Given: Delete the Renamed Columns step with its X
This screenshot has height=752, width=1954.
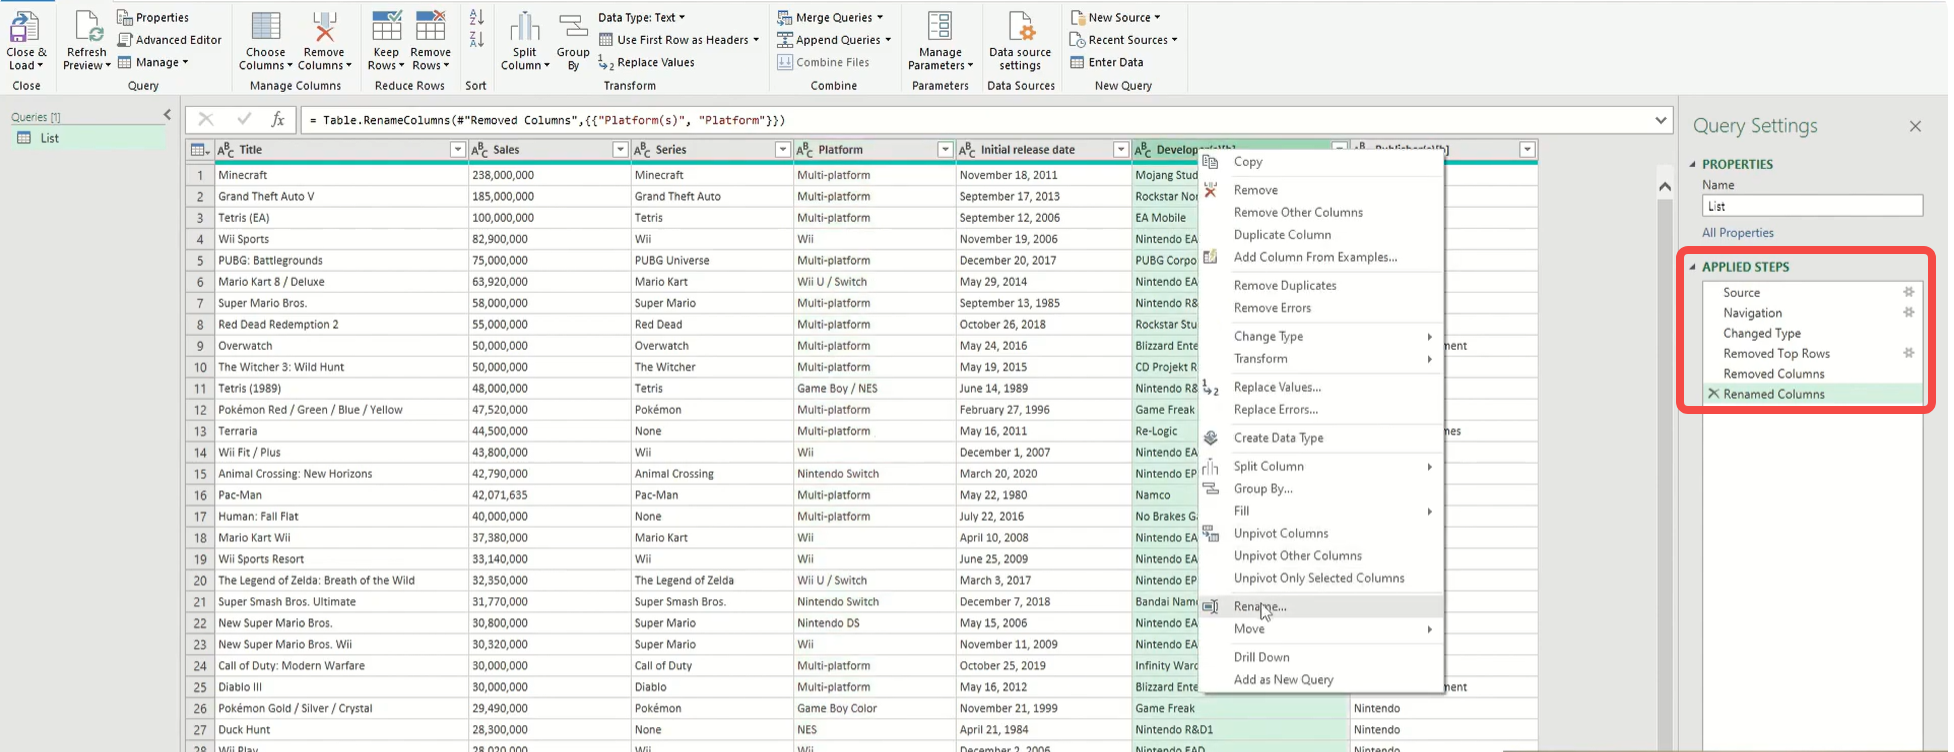Looking at the screenshot, I should [1713, 394].
